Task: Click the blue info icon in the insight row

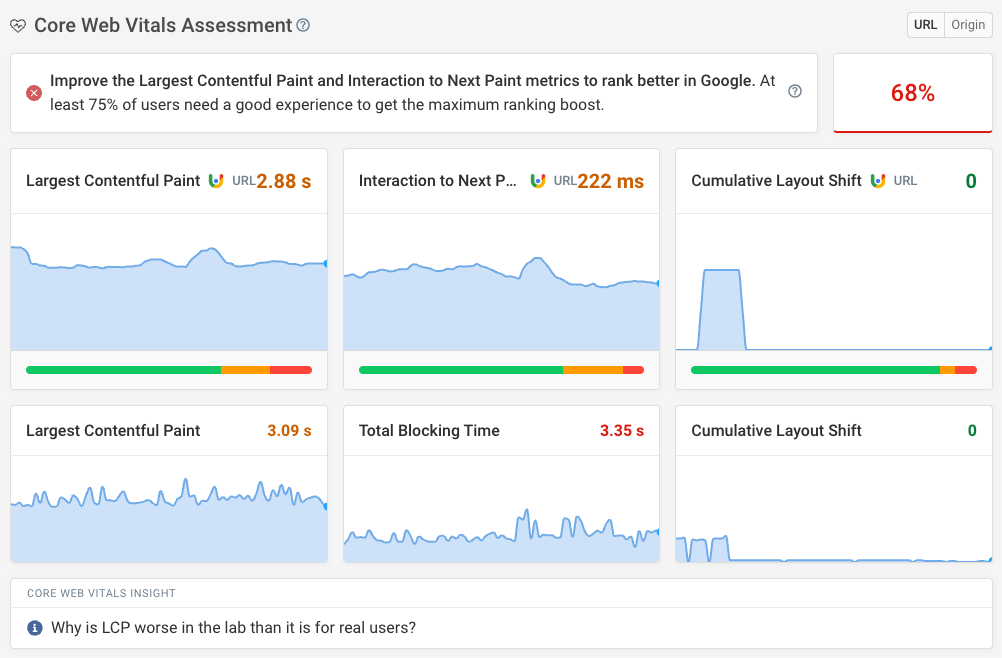Action: click(37, 628)
